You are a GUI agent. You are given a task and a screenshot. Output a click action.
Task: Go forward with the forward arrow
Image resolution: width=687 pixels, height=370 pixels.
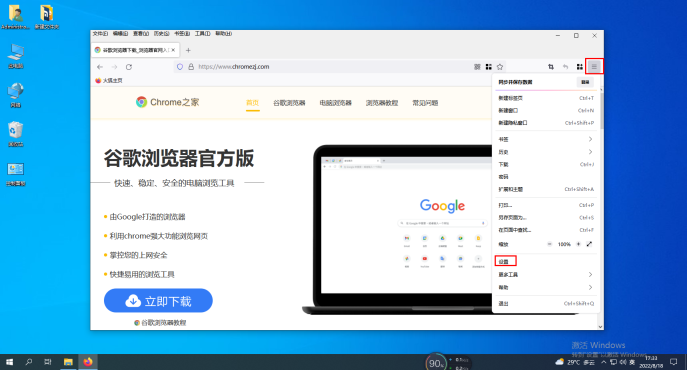tap(114, 67)
